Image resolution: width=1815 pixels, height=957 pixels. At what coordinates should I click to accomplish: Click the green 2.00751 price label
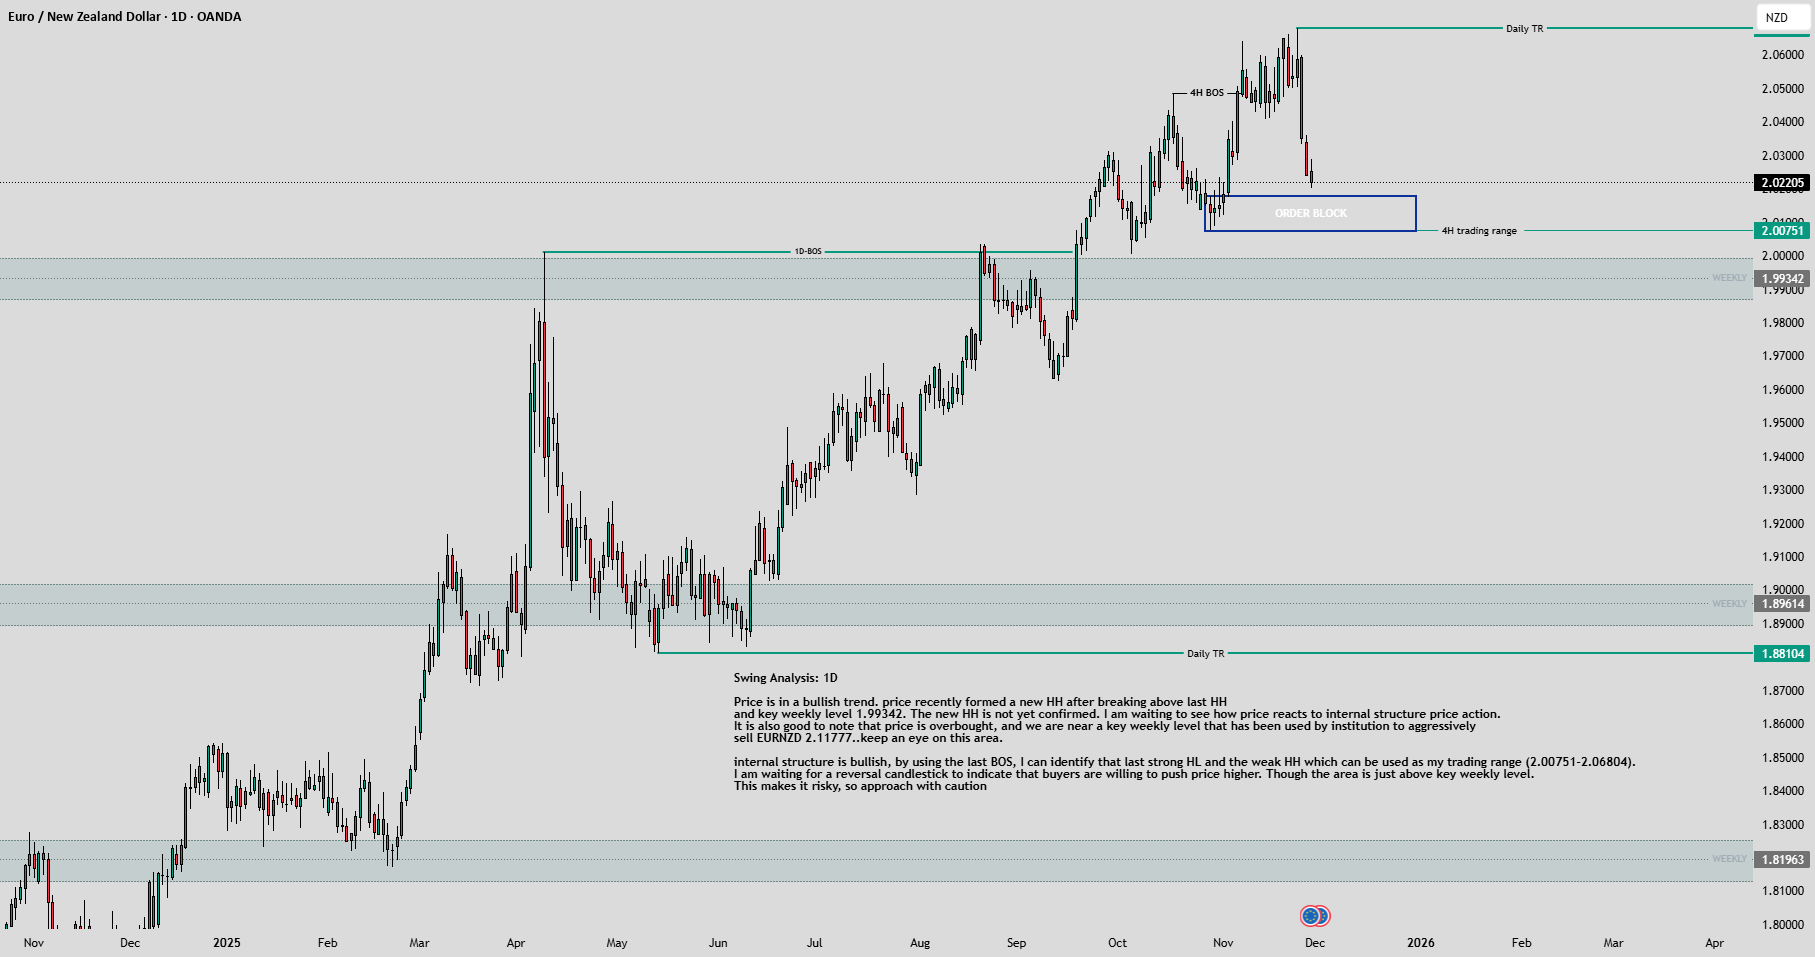pos(1782,230)
